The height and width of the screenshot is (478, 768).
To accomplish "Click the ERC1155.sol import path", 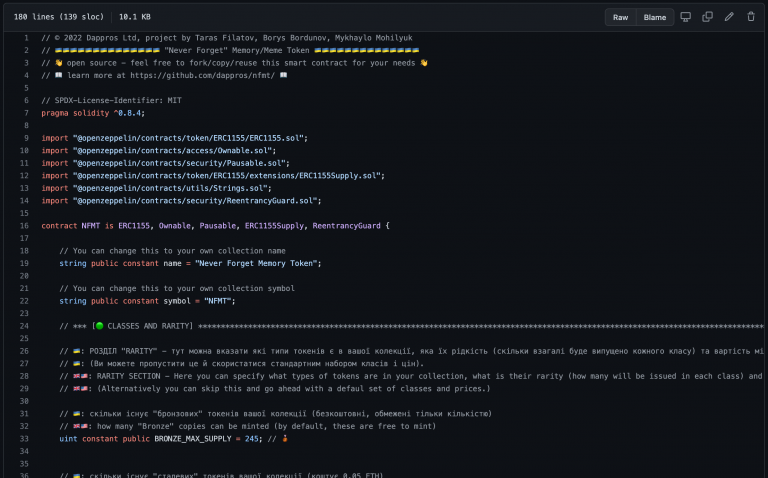I will coord(188,138).
